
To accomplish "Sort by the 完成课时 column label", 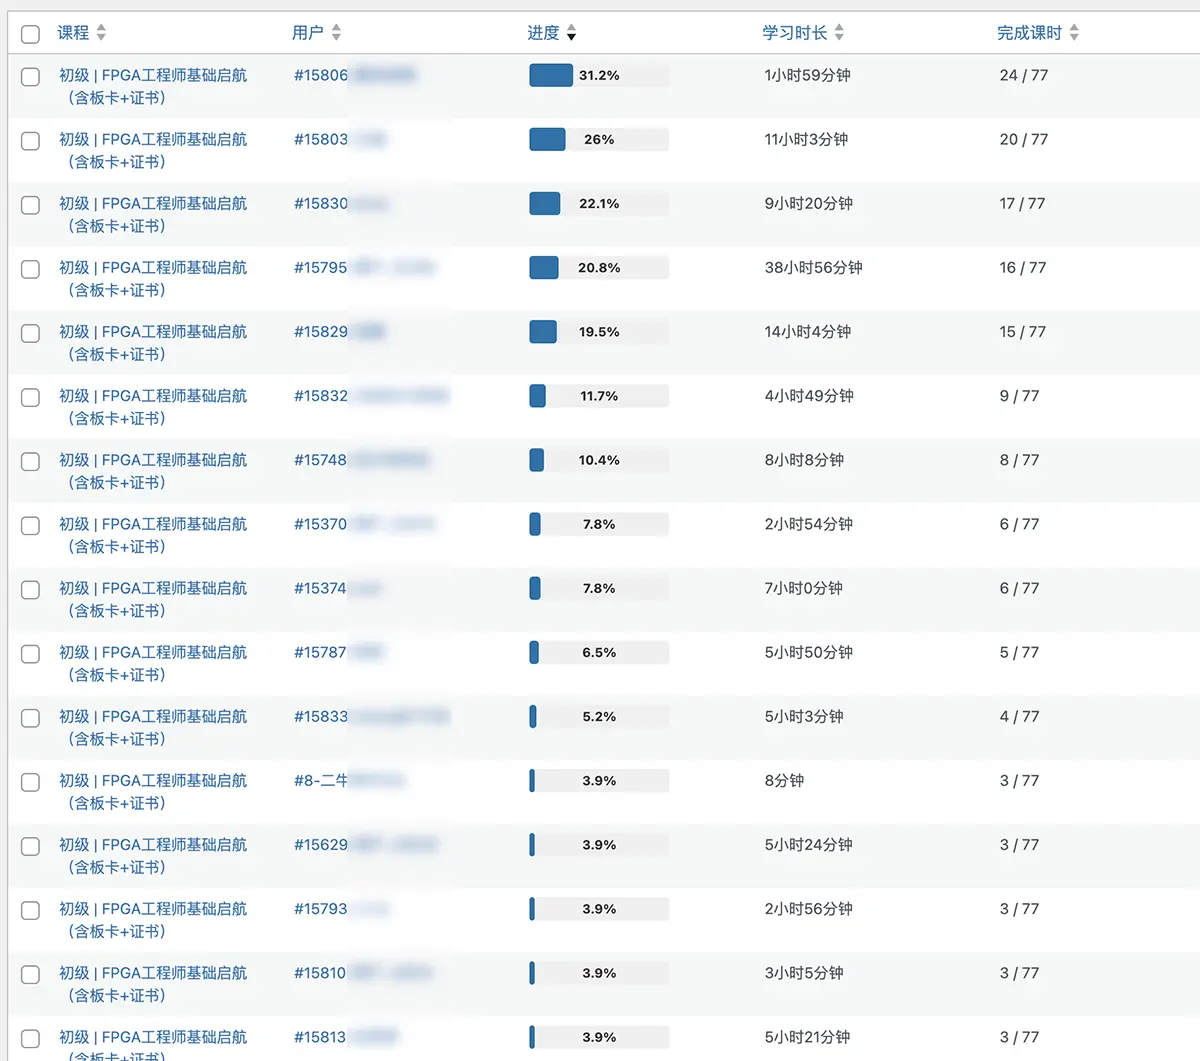I will [1029, 33].
